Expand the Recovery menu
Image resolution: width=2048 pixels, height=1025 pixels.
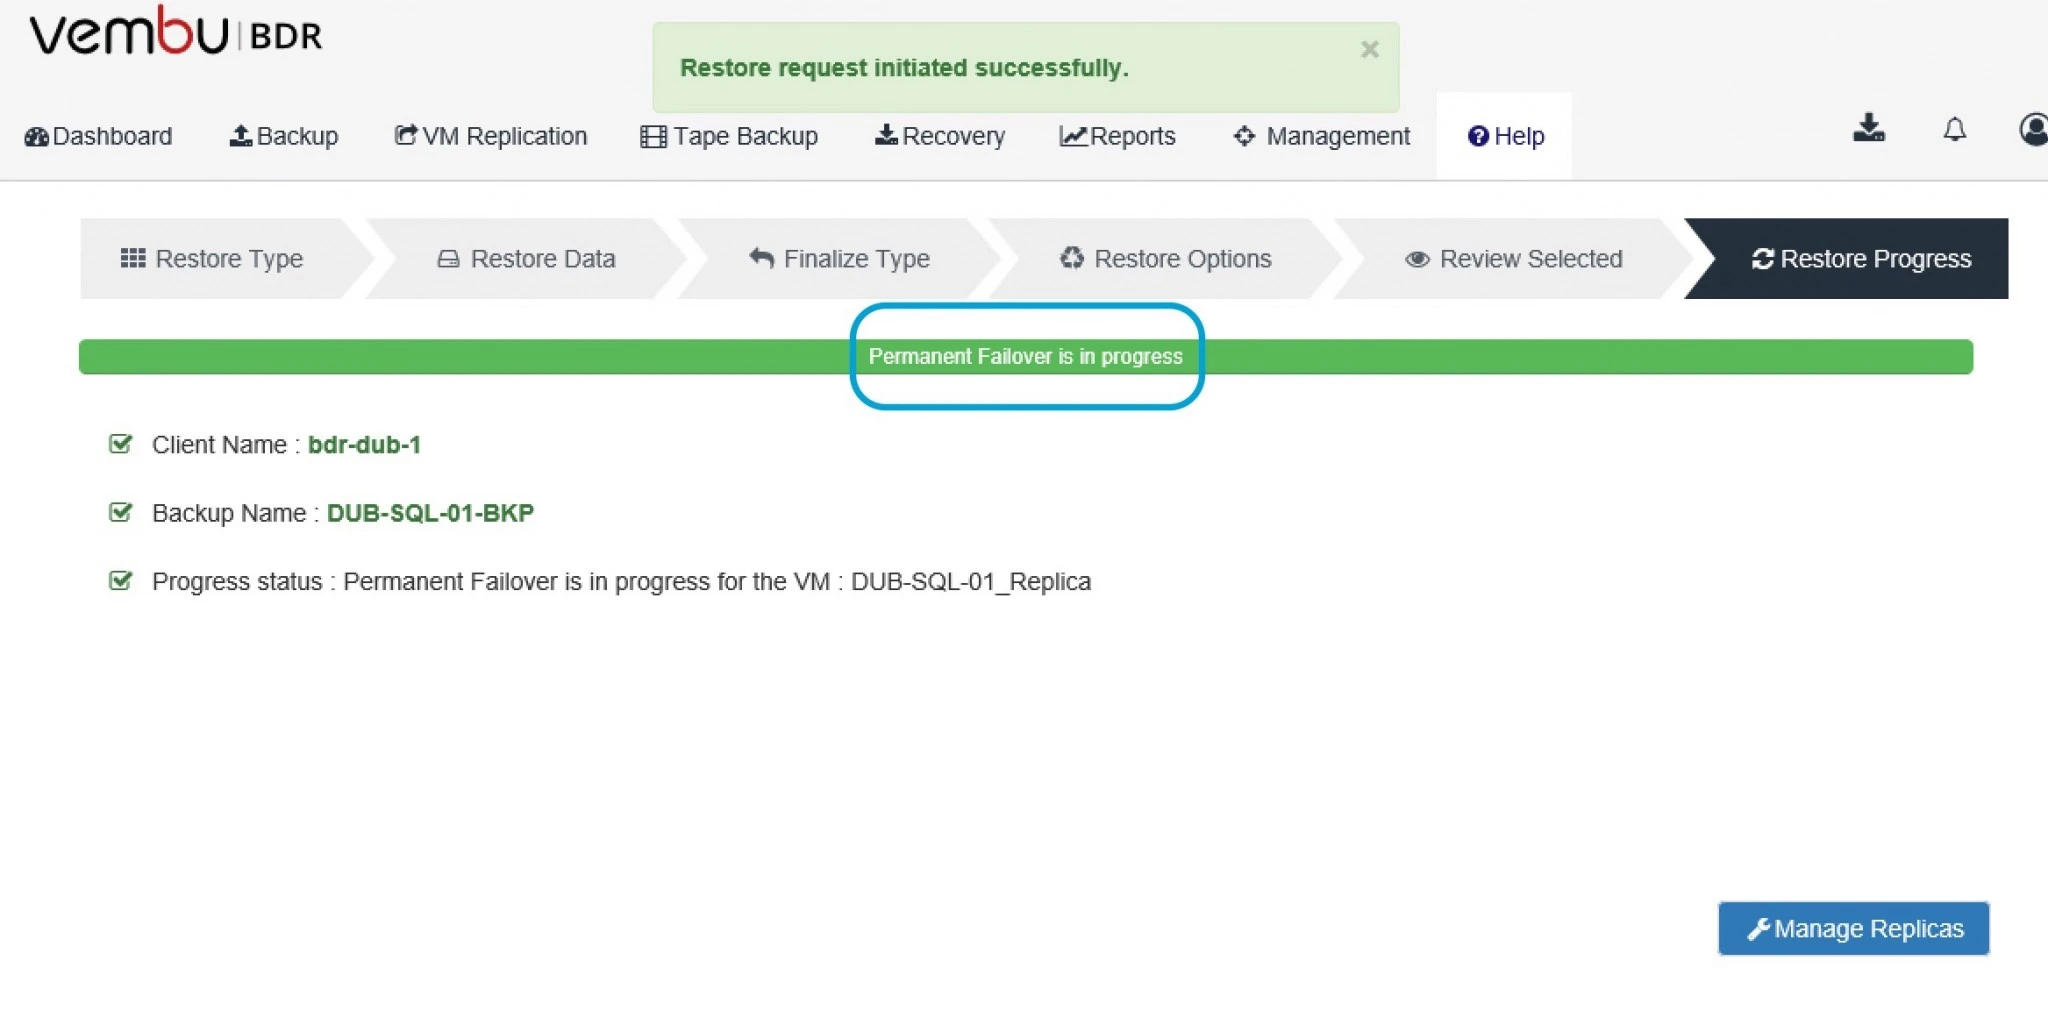pos(940,136)
